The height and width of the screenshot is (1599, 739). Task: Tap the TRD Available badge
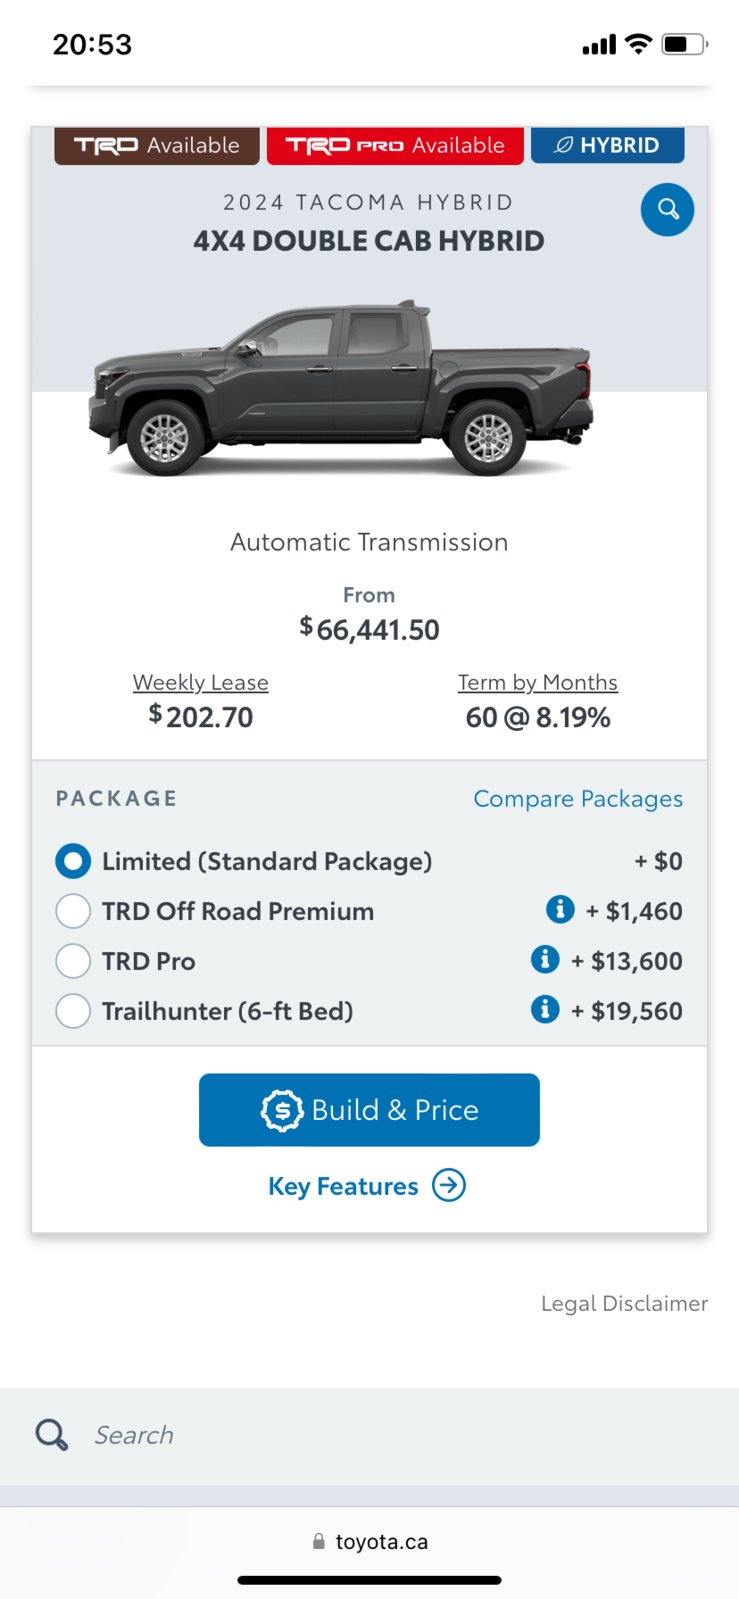pos(157,145)
